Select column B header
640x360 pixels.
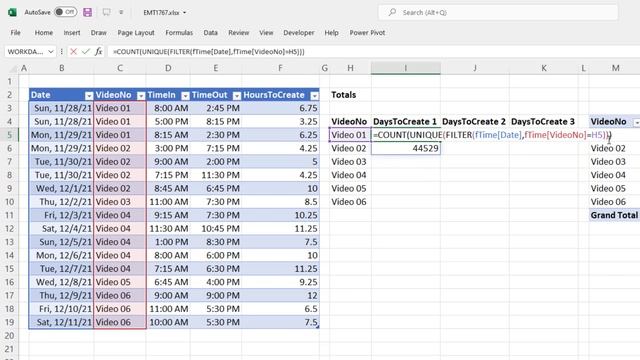click(62, 68)
